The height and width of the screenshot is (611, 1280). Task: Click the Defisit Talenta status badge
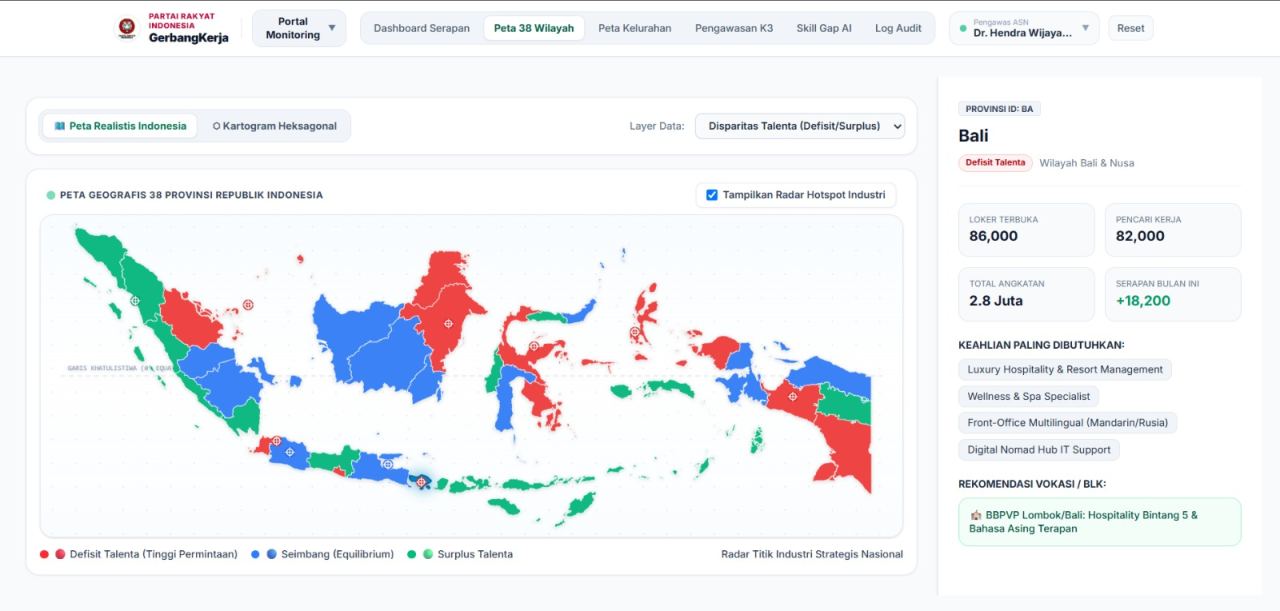[x=995, y=162]
